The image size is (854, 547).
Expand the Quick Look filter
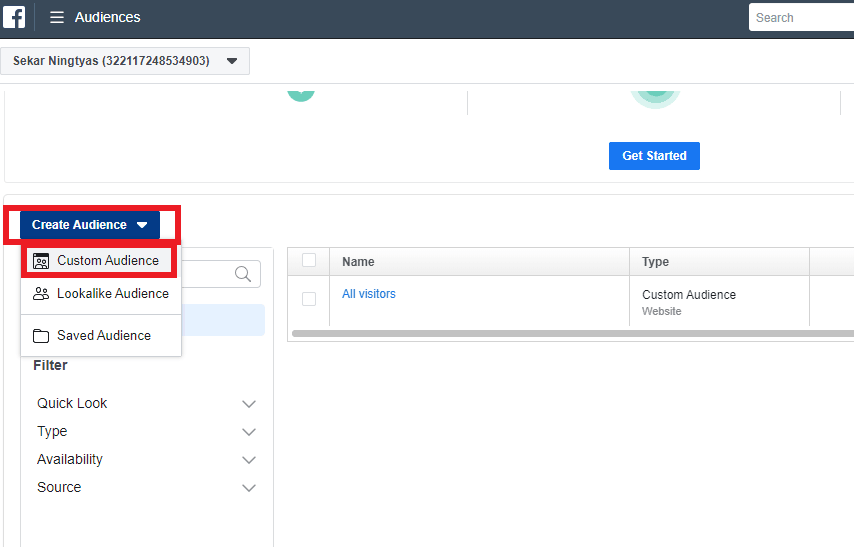pyautogui.click(x=249, y=404)
